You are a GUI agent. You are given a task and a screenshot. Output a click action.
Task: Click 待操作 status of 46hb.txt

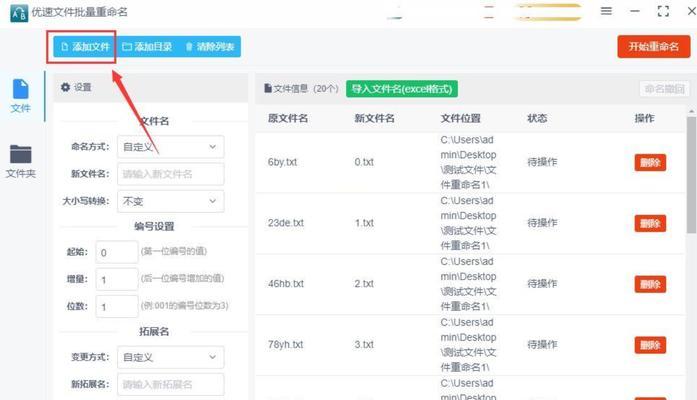[542, 284]
